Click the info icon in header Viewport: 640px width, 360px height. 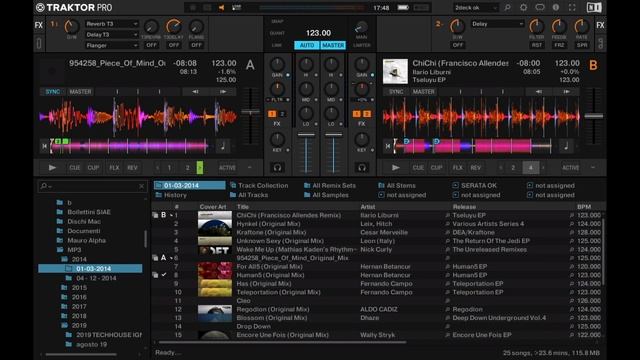[x=556, y=7]
